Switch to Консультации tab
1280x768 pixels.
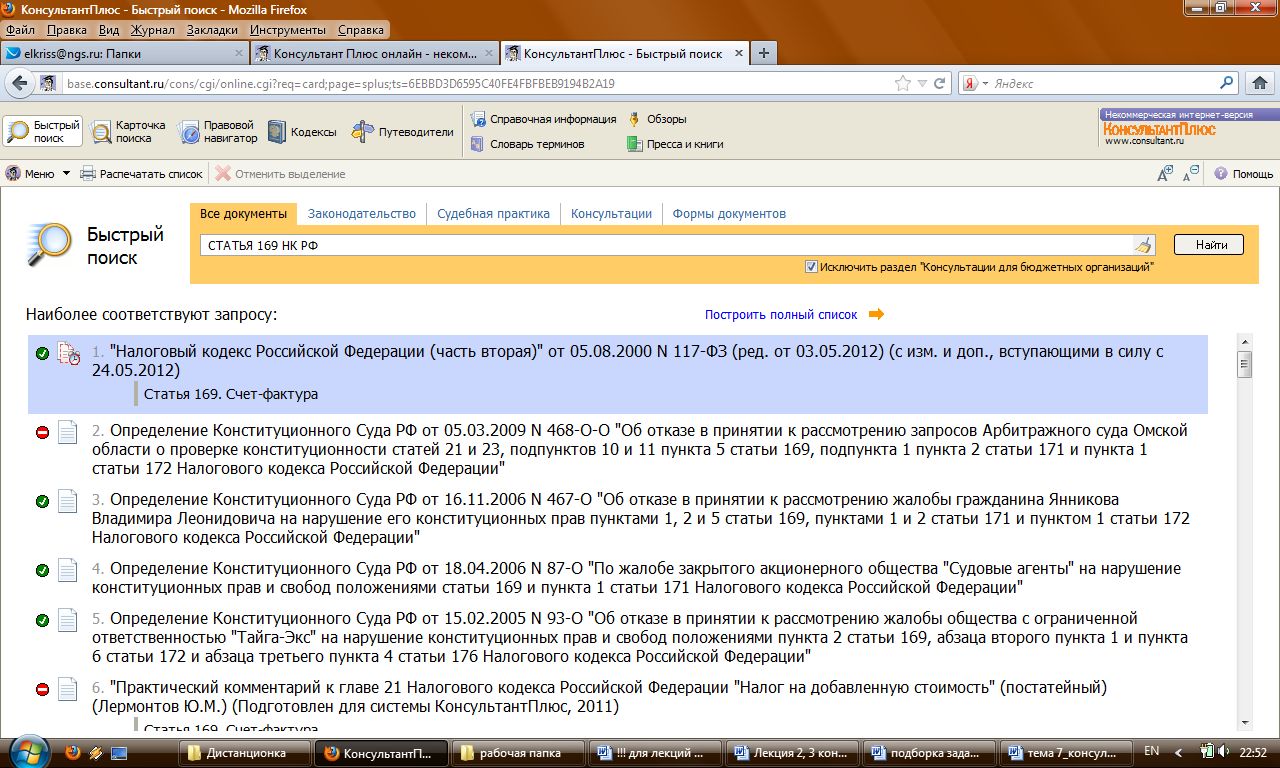611,213
